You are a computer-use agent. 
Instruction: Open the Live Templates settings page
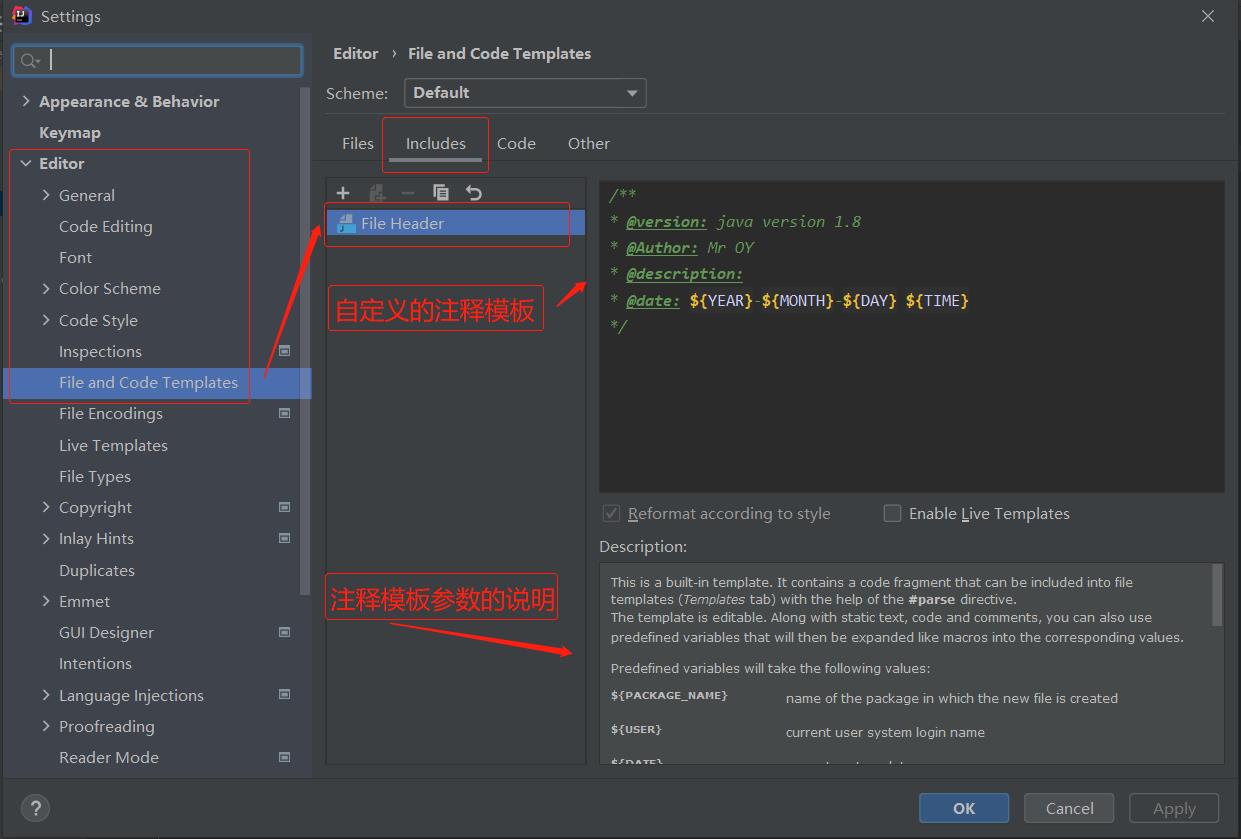tap(113, 445)
